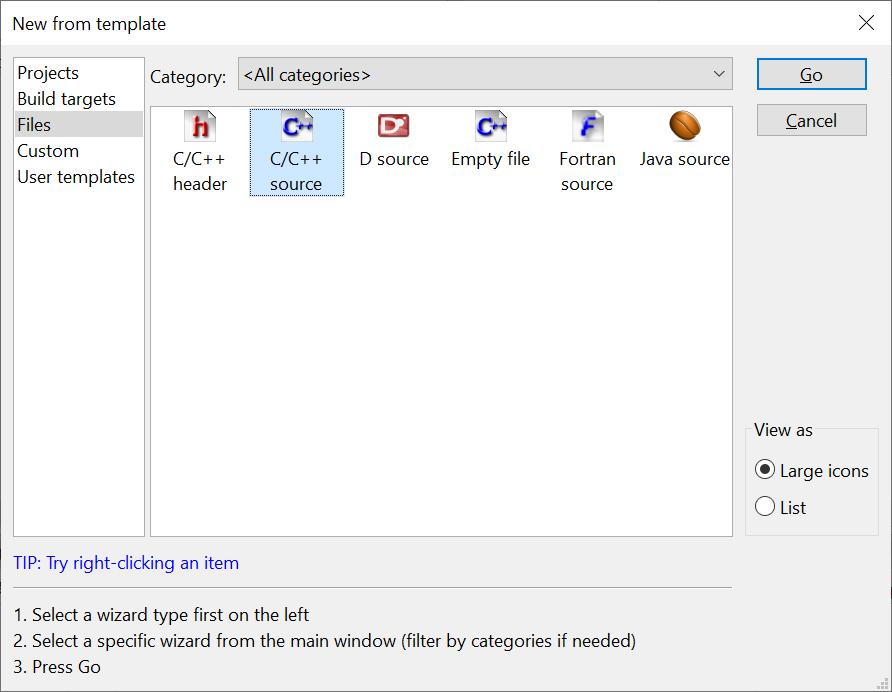Image resolution: width=892 pixels, height=692 pixels.
Task: Switch to List view mode
Action: [x=766, y=507]
